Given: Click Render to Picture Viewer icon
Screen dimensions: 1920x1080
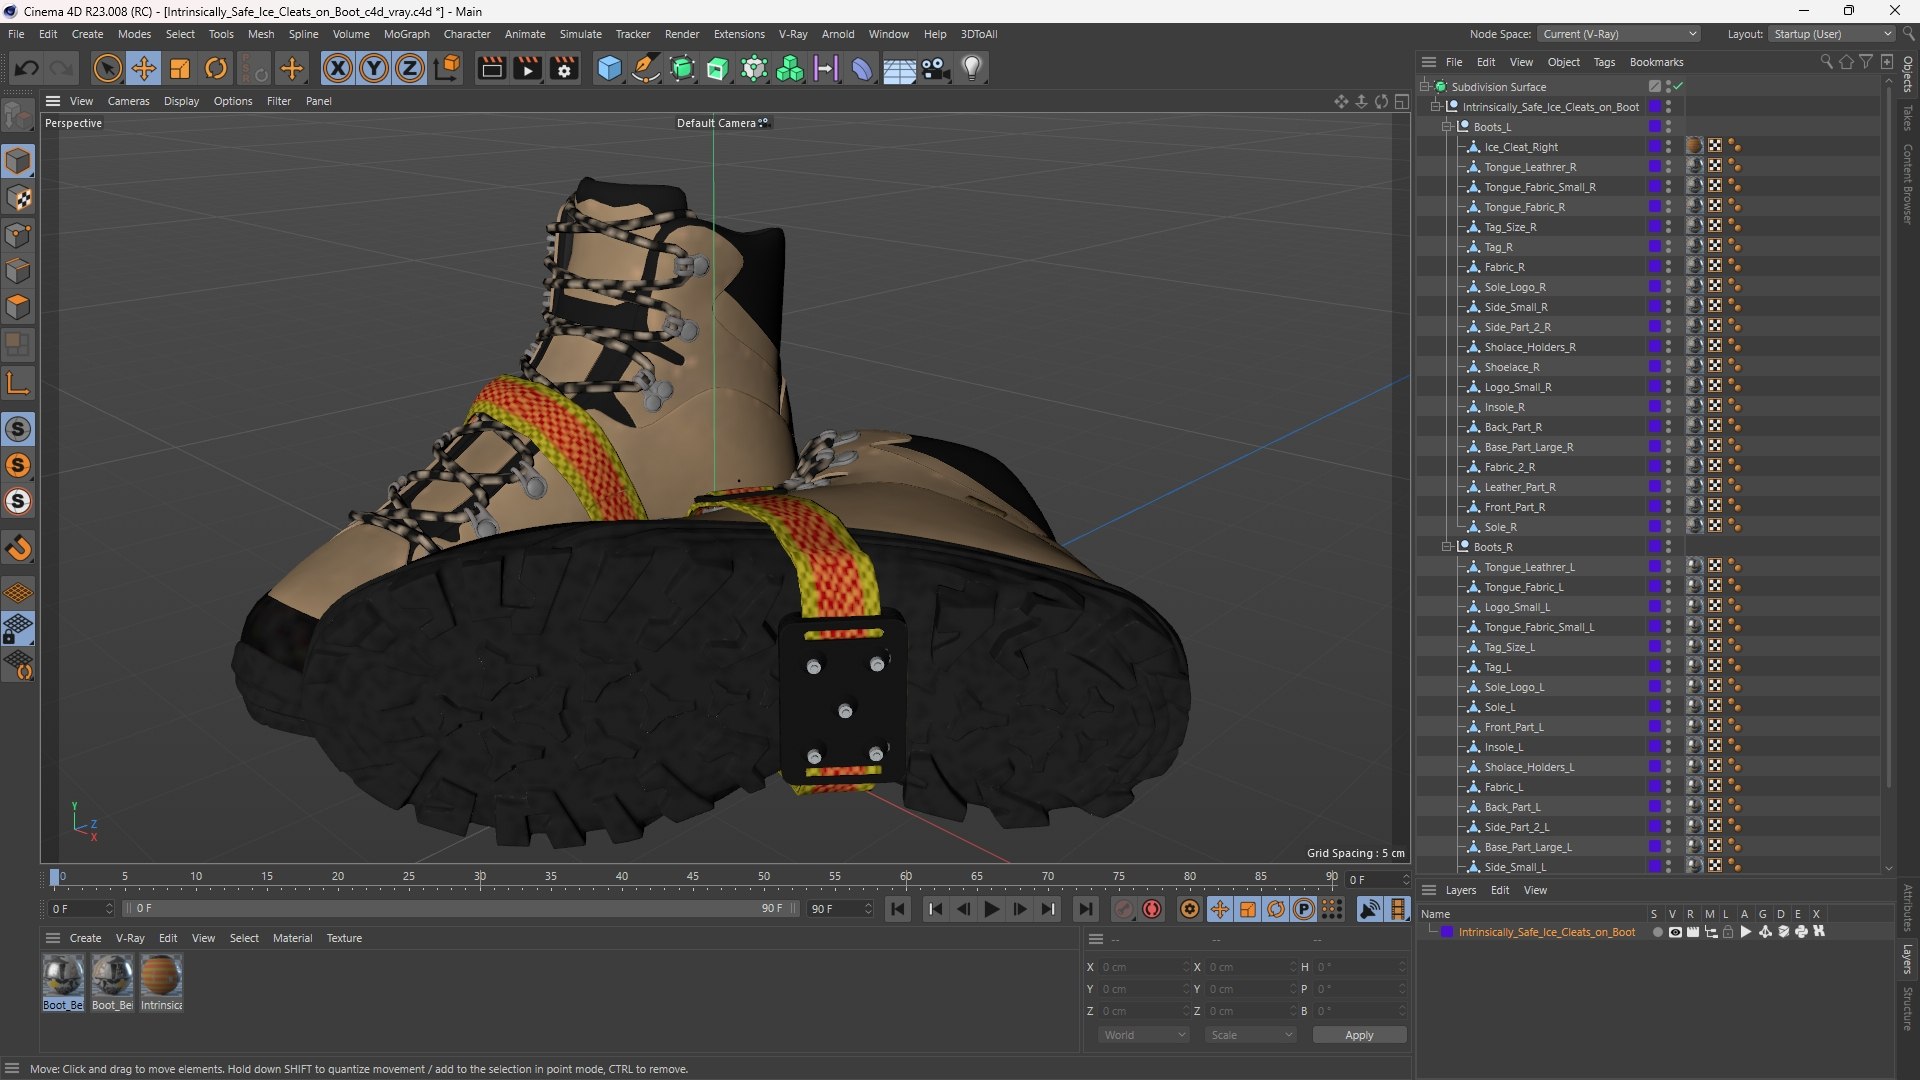Looking at the screenshot, I should coord(527,68).
